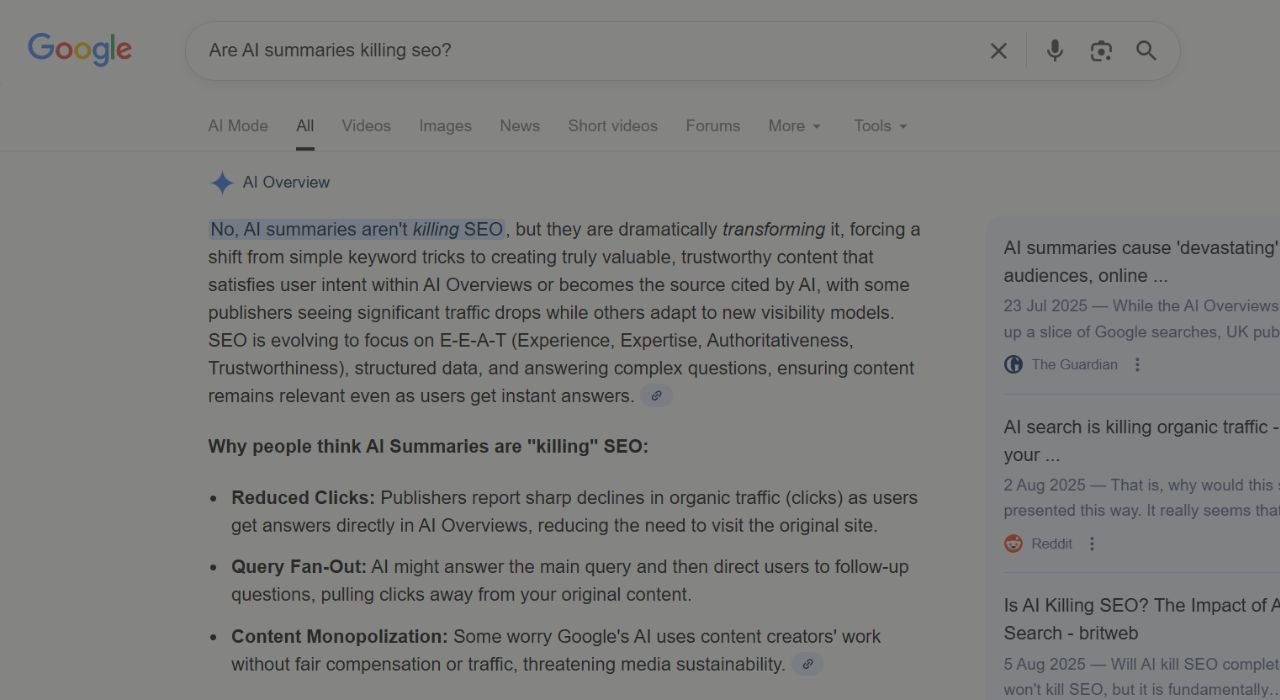
Task: Click the magnifying glass search button
Action: 1146,51
